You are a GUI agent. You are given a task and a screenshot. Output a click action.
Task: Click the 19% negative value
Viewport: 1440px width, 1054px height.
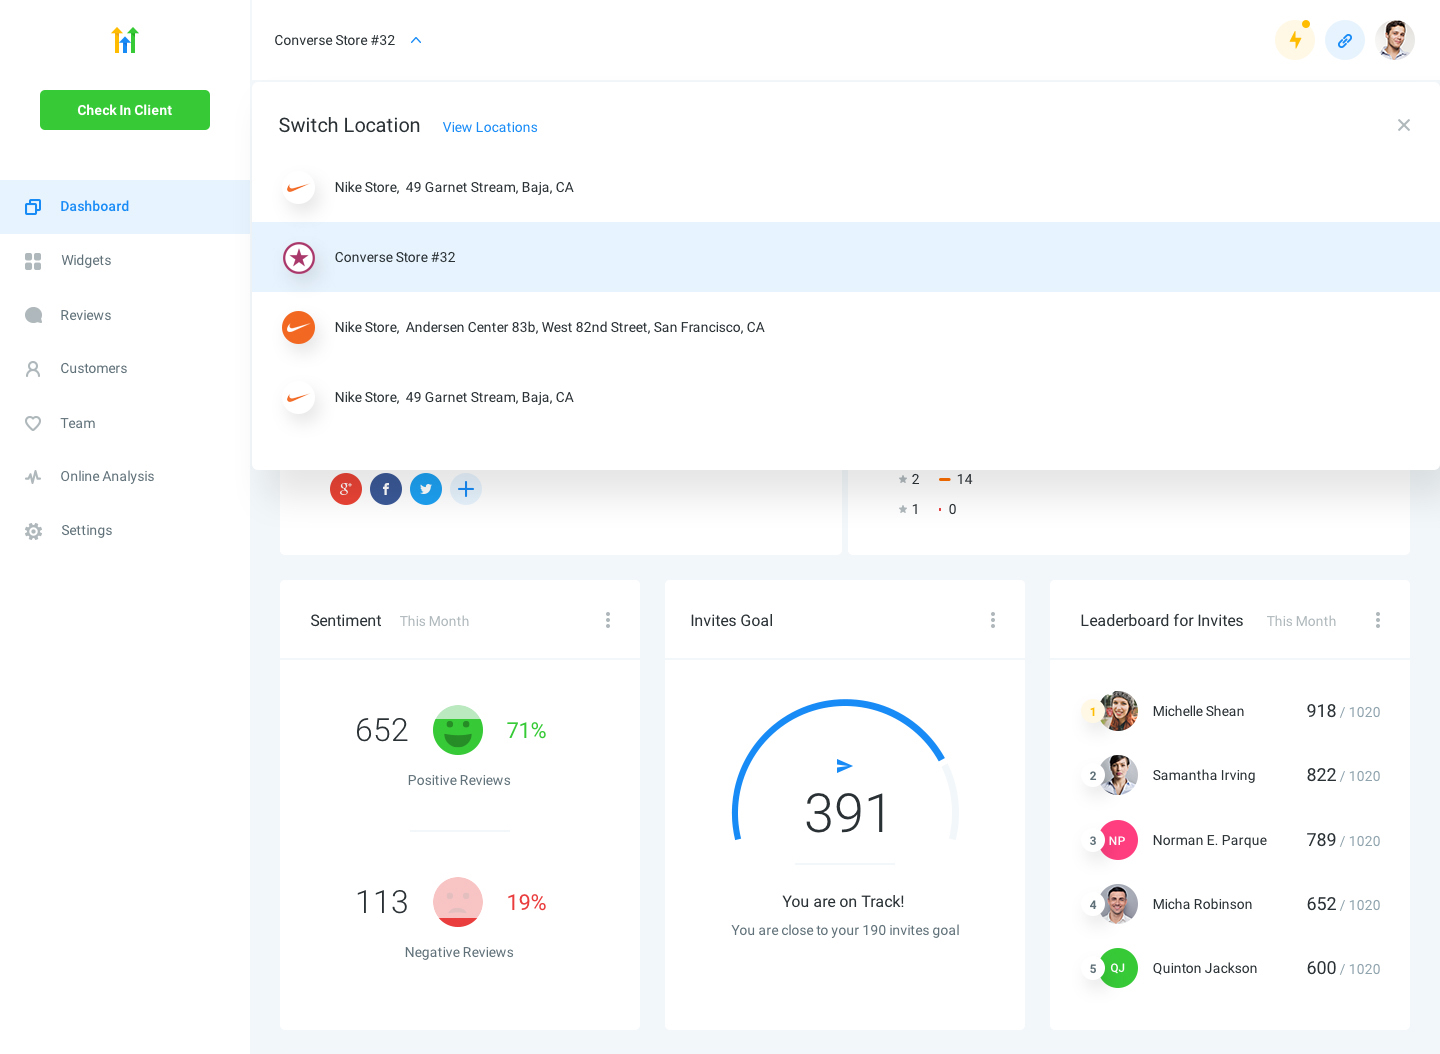pyautogui.click(x=526, y=903)
